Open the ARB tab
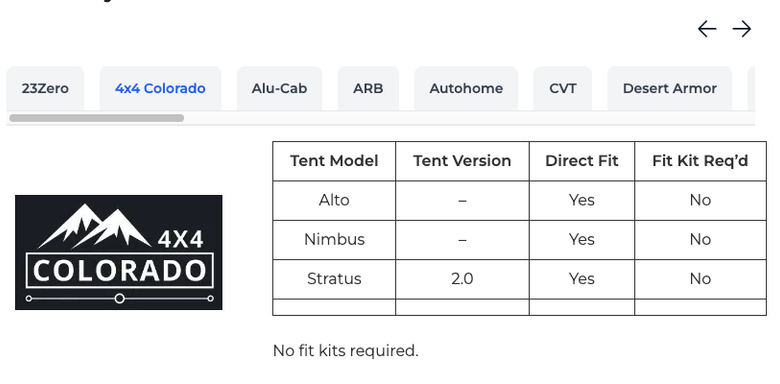780x384 pixels. 368,89
